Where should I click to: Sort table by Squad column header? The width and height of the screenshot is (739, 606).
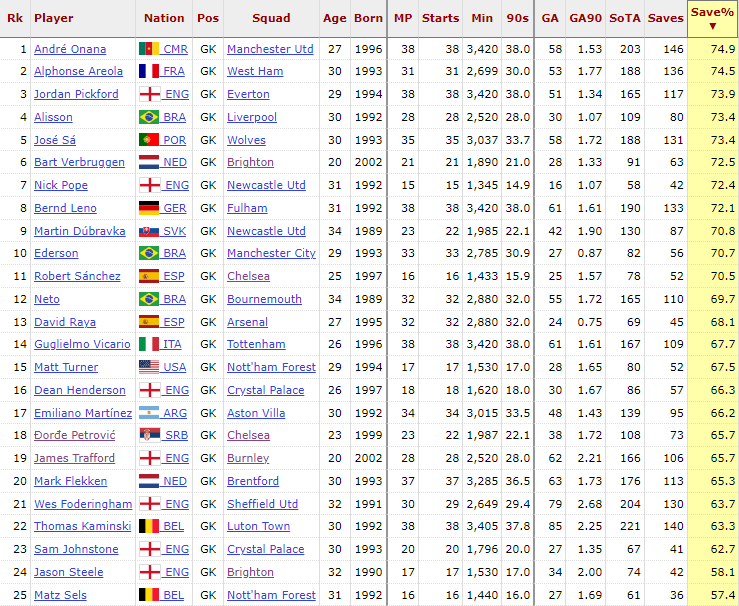click(271, 18)
